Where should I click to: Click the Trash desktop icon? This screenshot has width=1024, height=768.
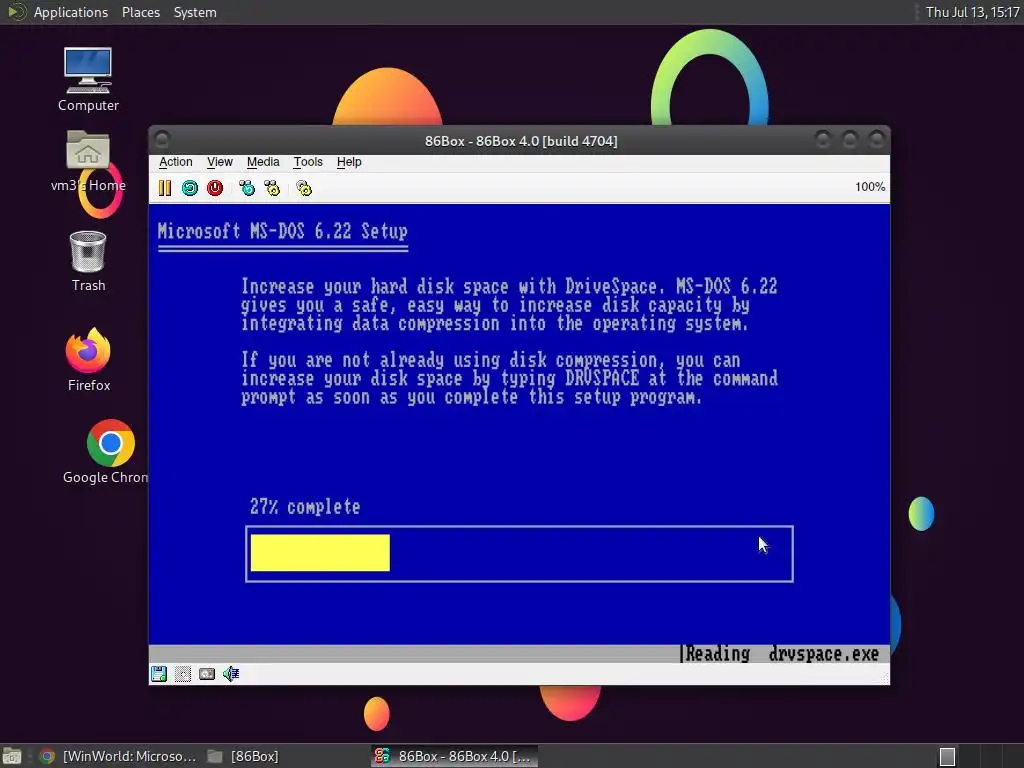click(x=88, y=261)
